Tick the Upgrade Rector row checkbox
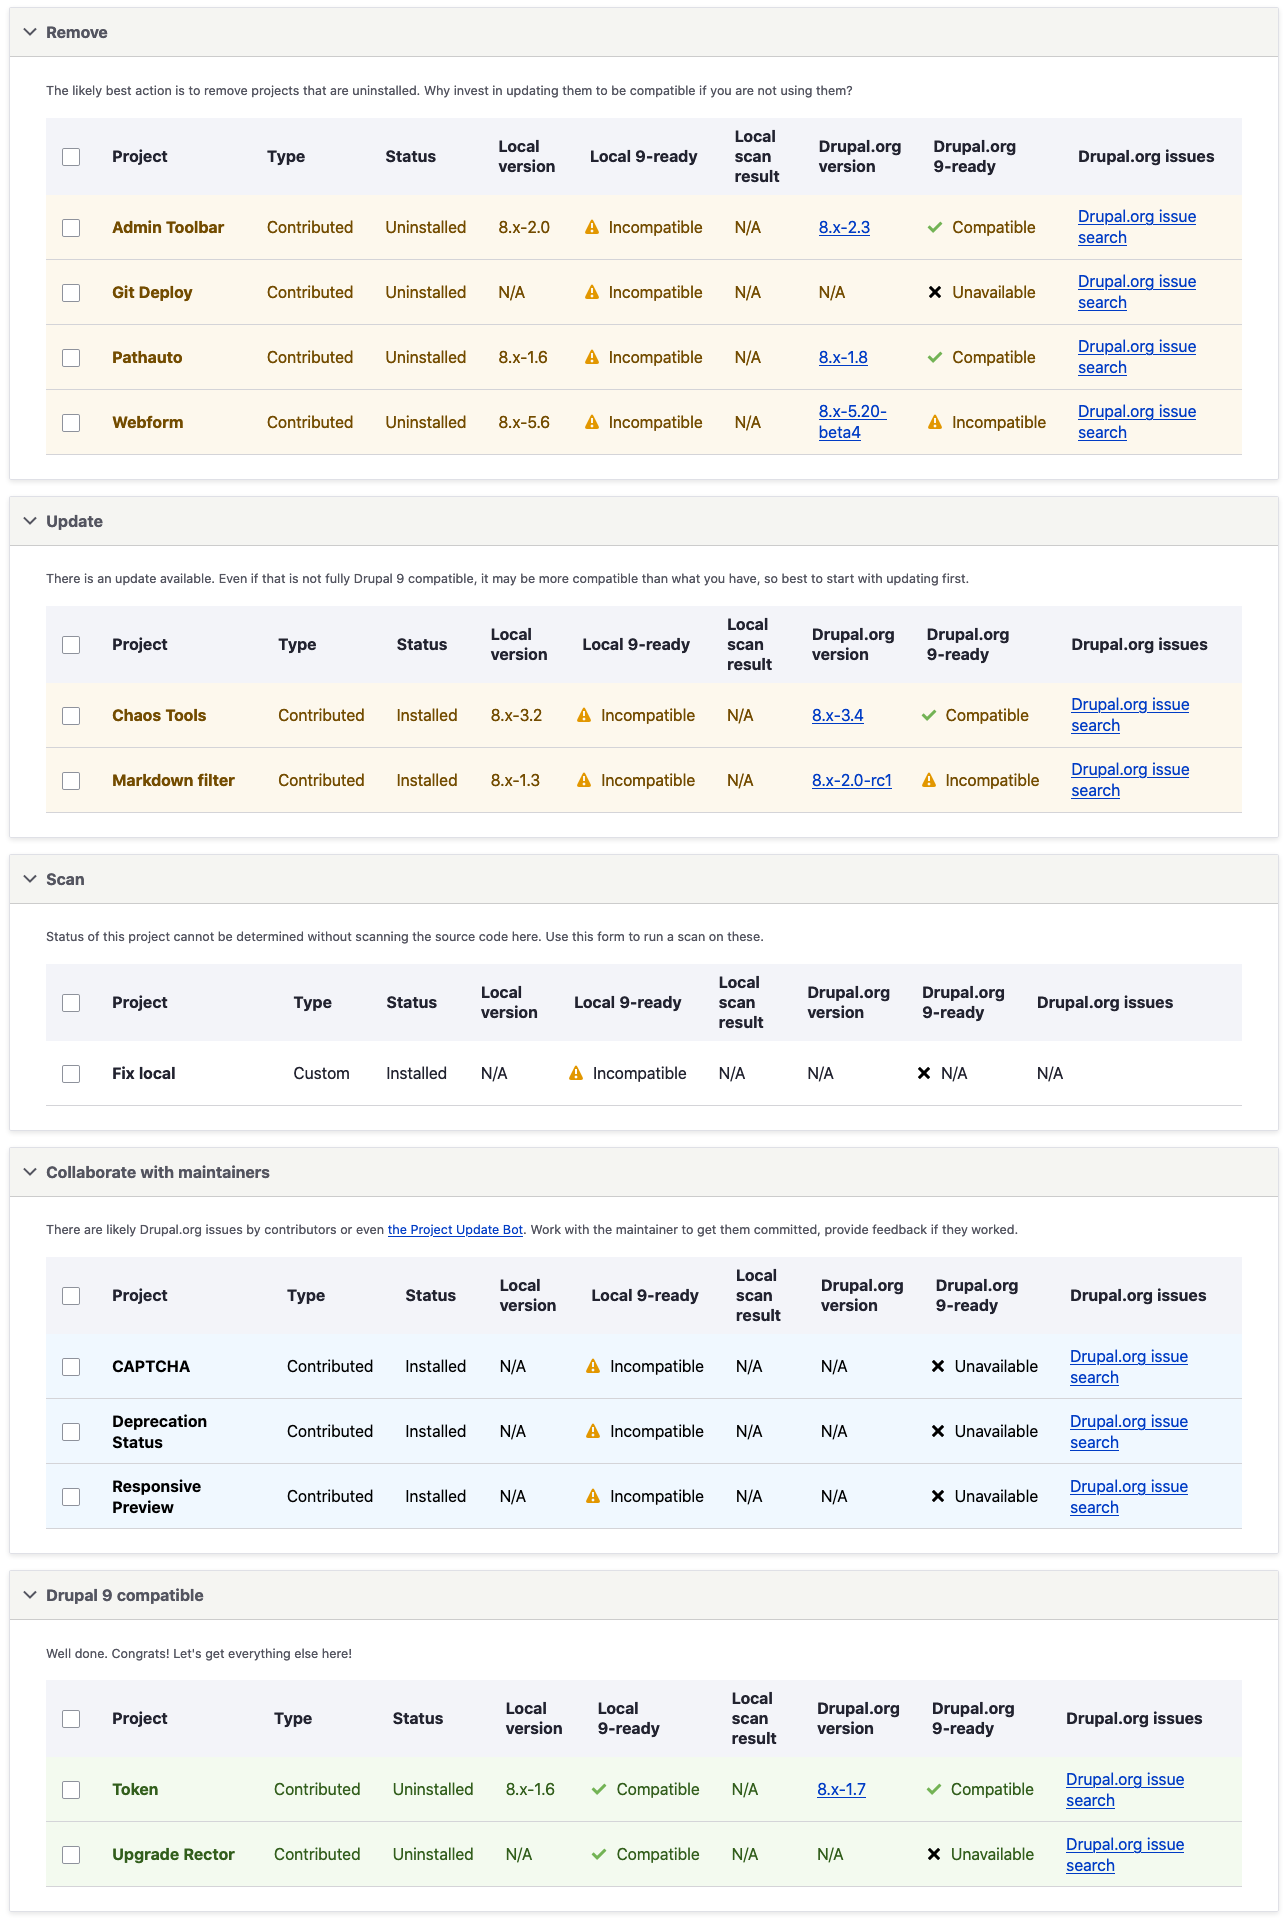The width and height of the screenshot is (1286, 1924). (x=71, y=1855)
